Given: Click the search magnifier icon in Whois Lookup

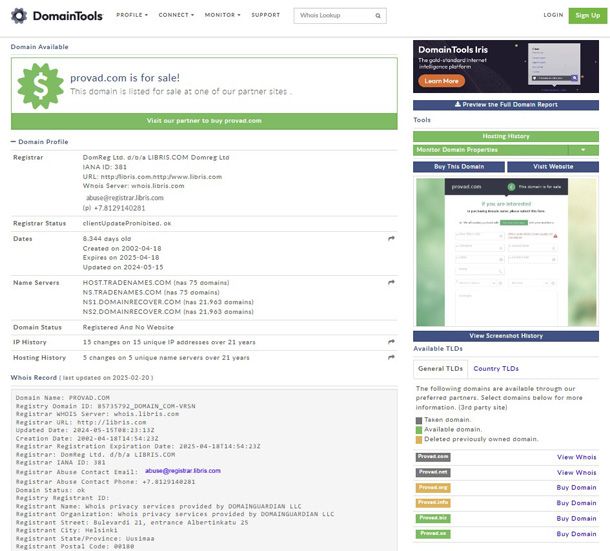Looking at the screenshot, I should coord(378,16).
